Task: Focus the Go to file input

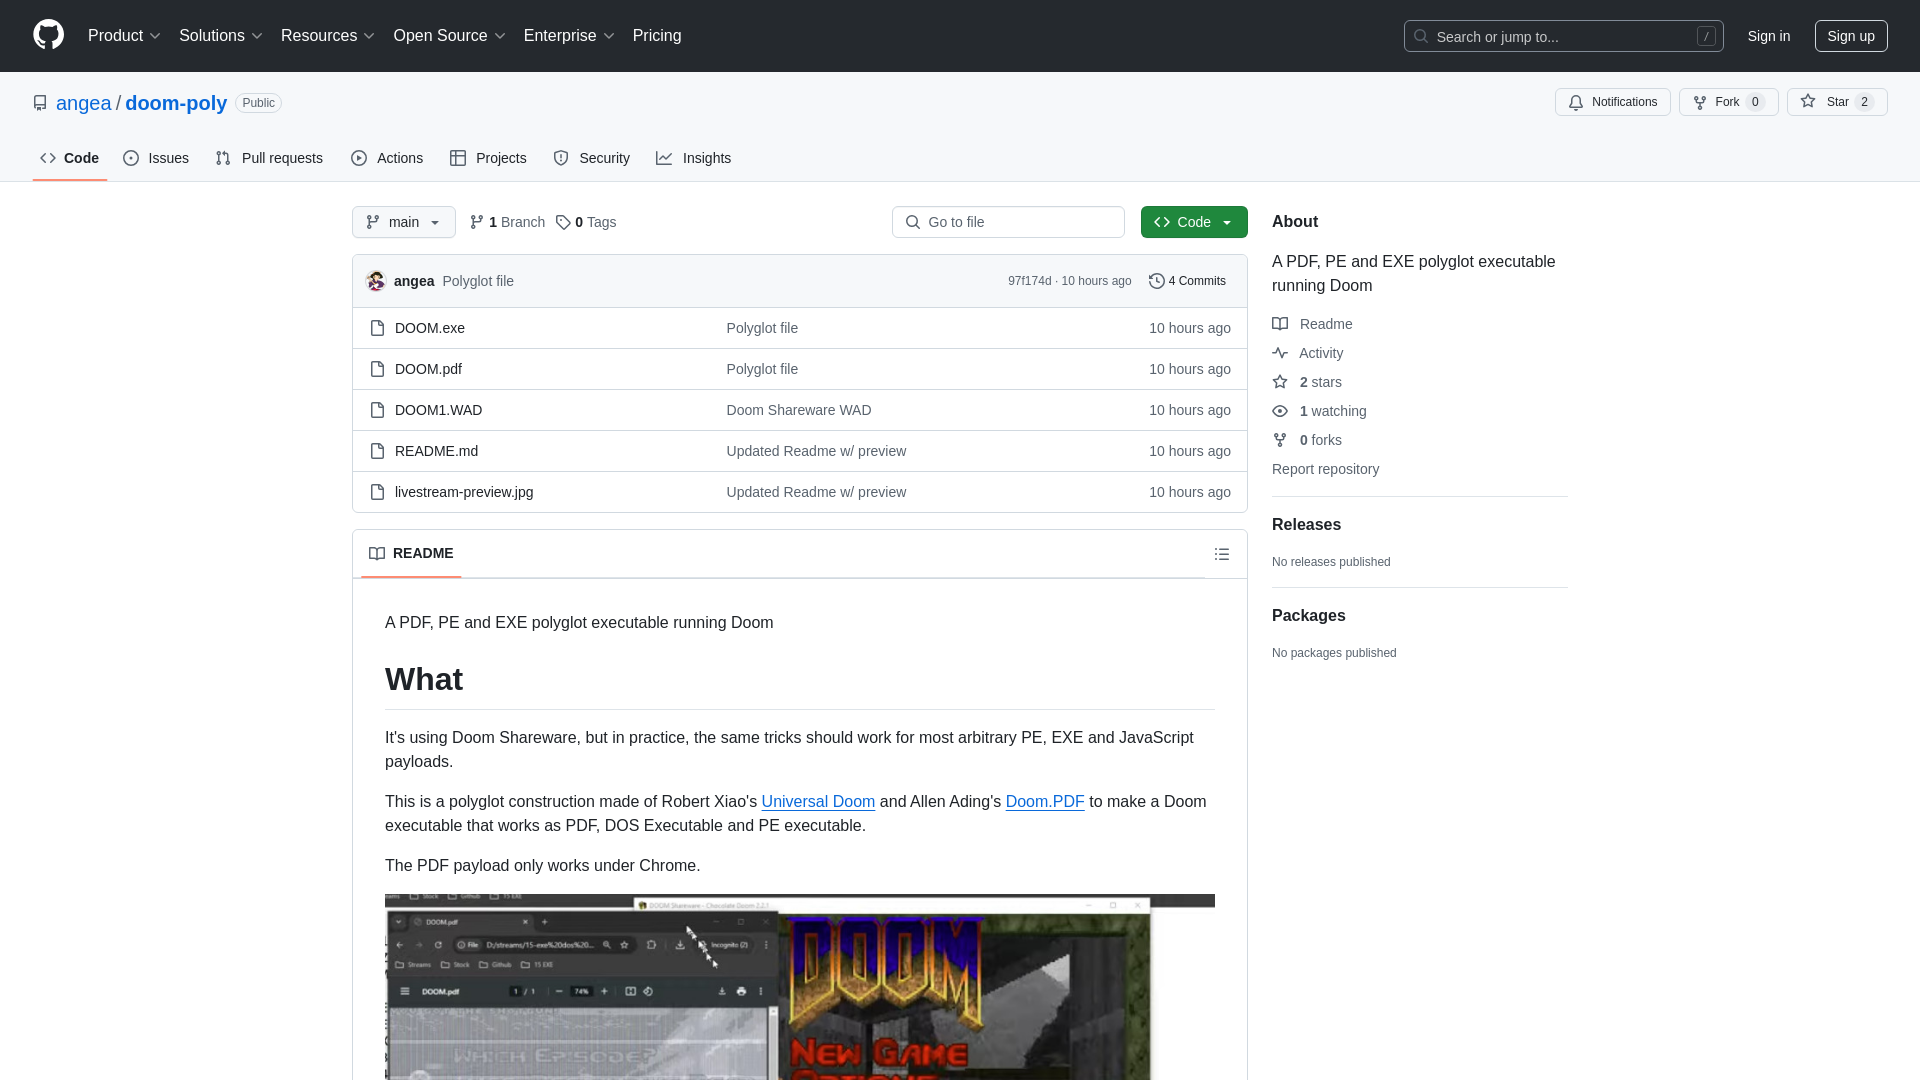Action: tap(1008, 222)
